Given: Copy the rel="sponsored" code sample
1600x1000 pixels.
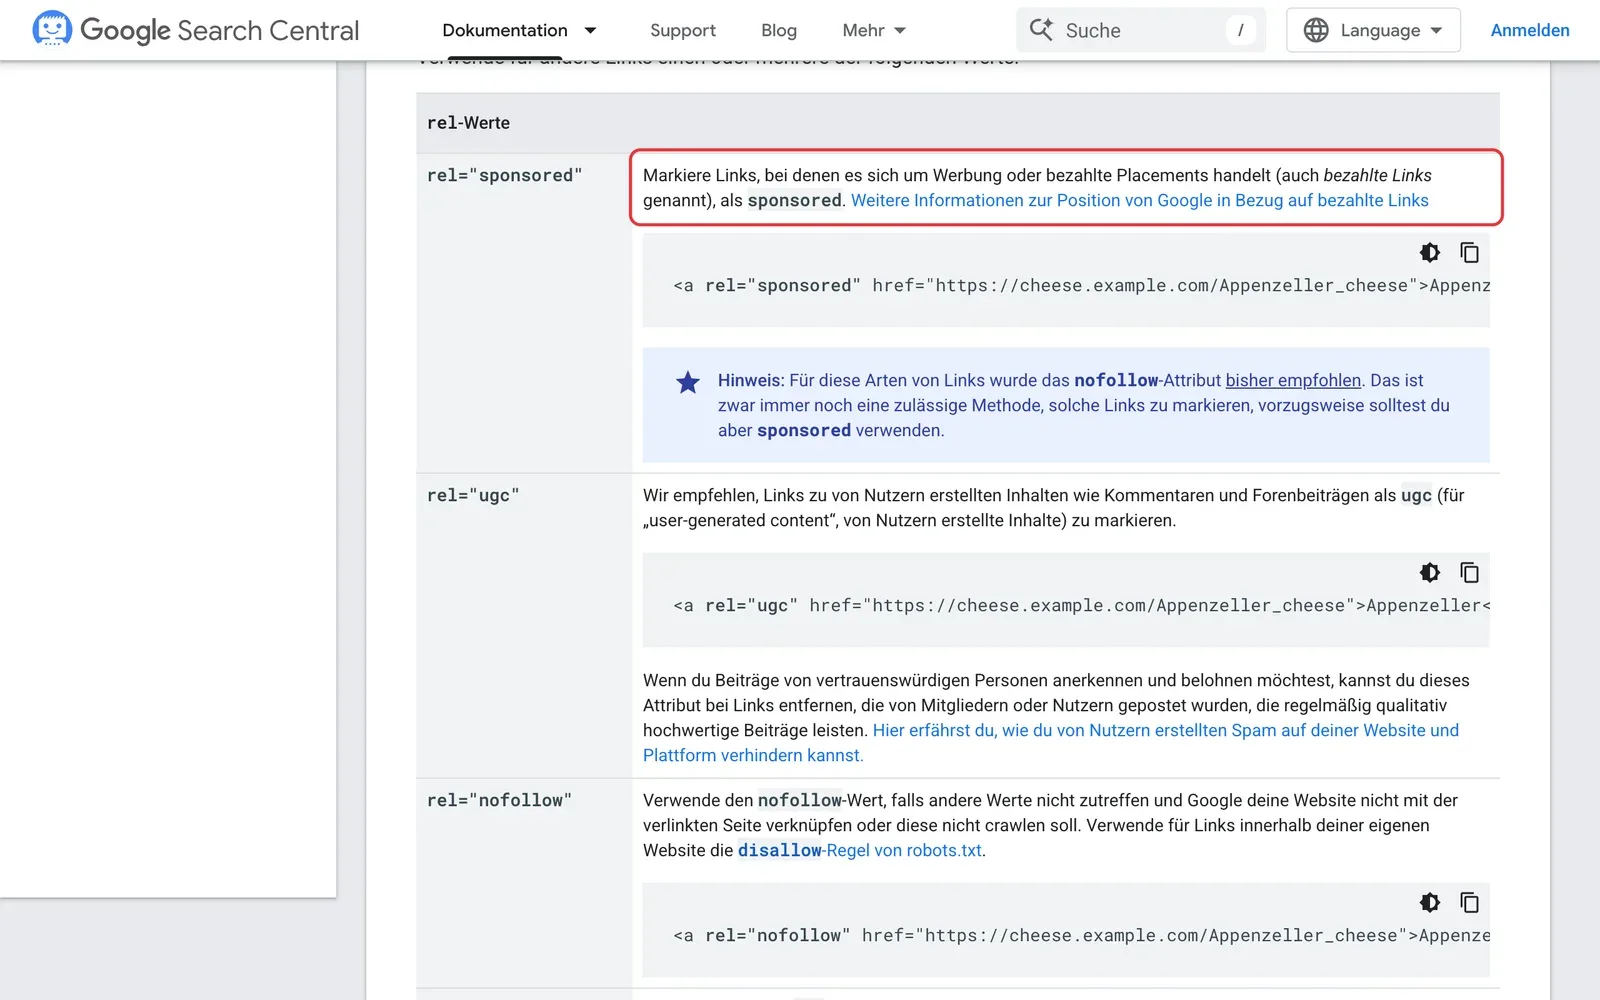Looking at the screenshot, I should point(1469,253).
